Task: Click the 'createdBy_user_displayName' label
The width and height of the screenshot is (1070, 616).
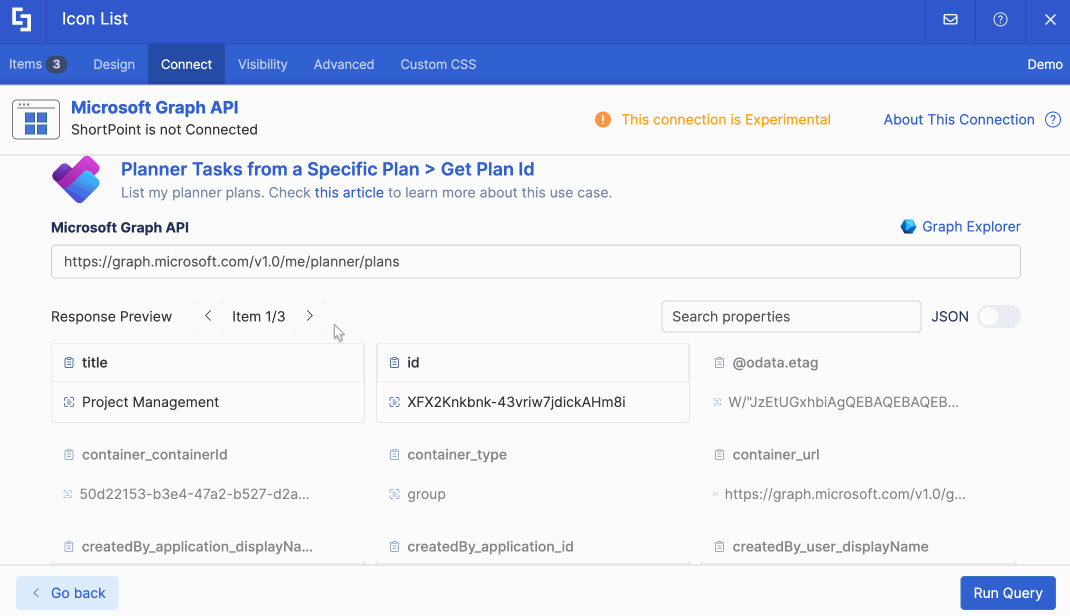Action: [830, 546]
